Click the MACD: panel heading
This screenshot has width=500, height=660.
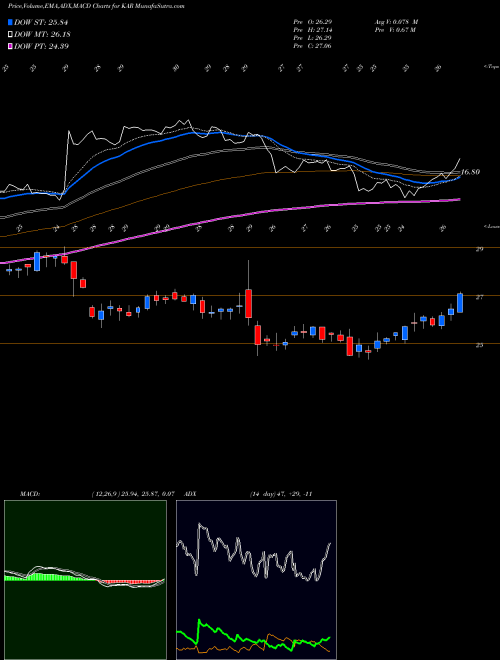30,494
